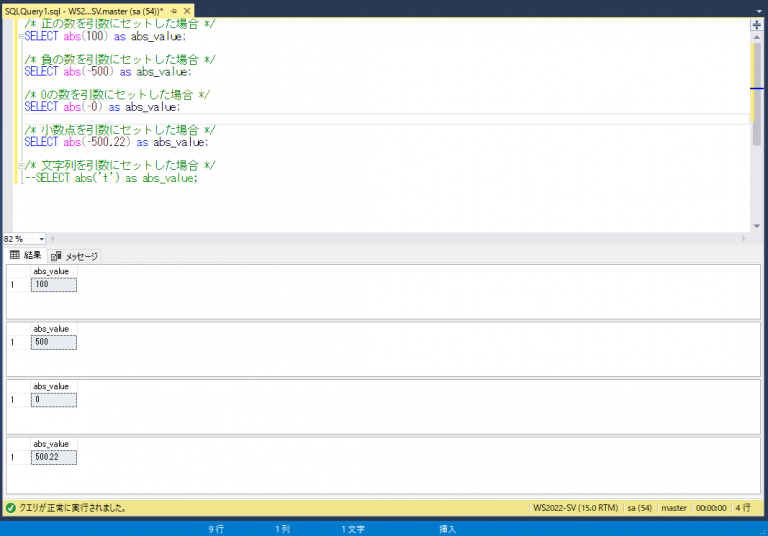Click the horizontal scrollbar right arrow

click(744, 239)
